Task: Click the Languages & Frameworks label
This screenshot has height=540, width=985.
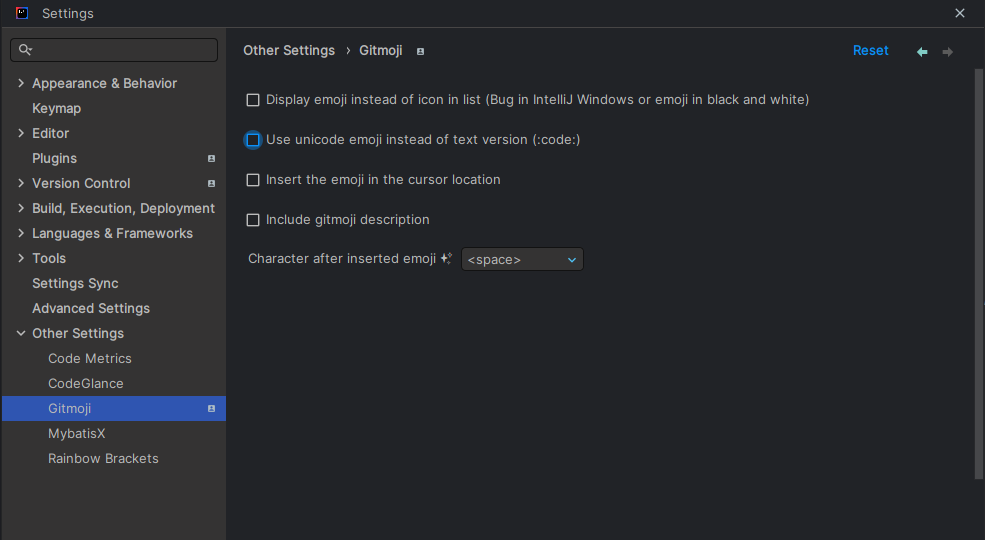Action: [x=112, y=234]
